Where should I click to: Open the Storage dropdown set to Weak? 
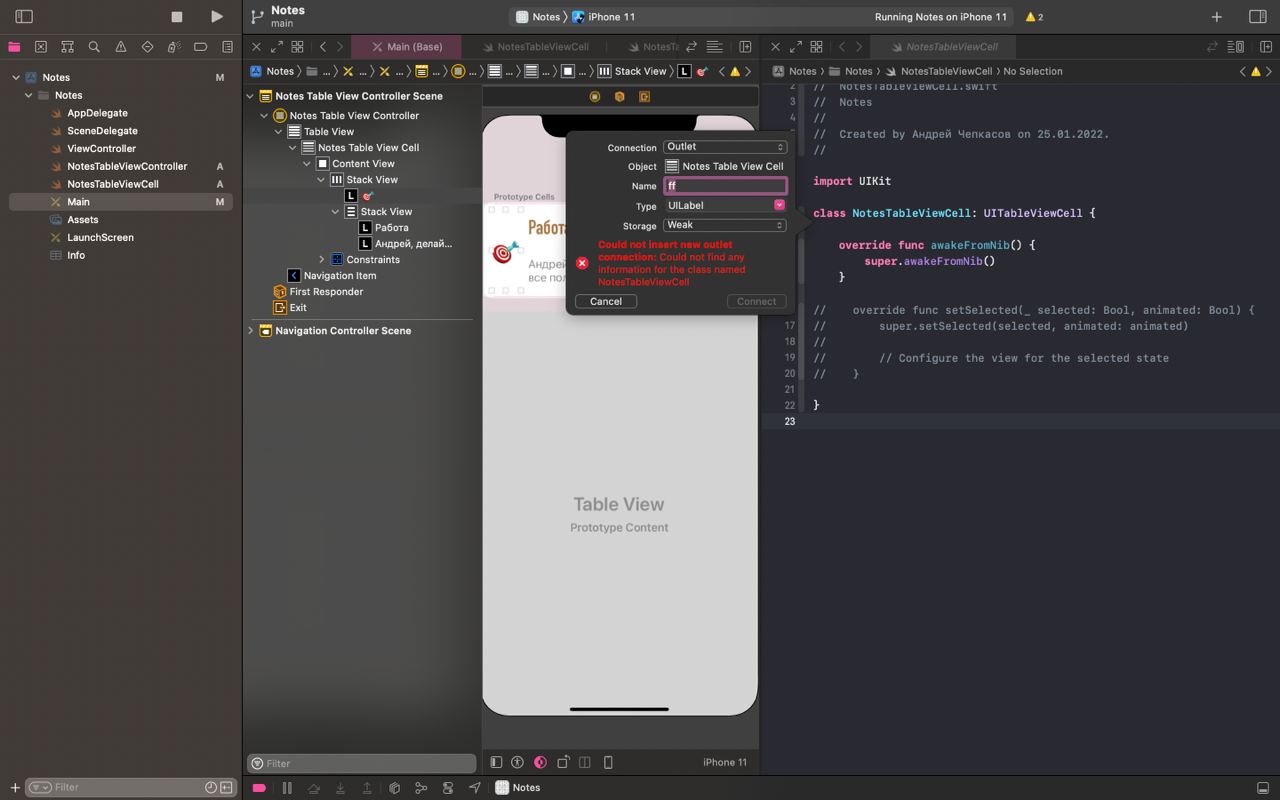(x=725, y=225)
